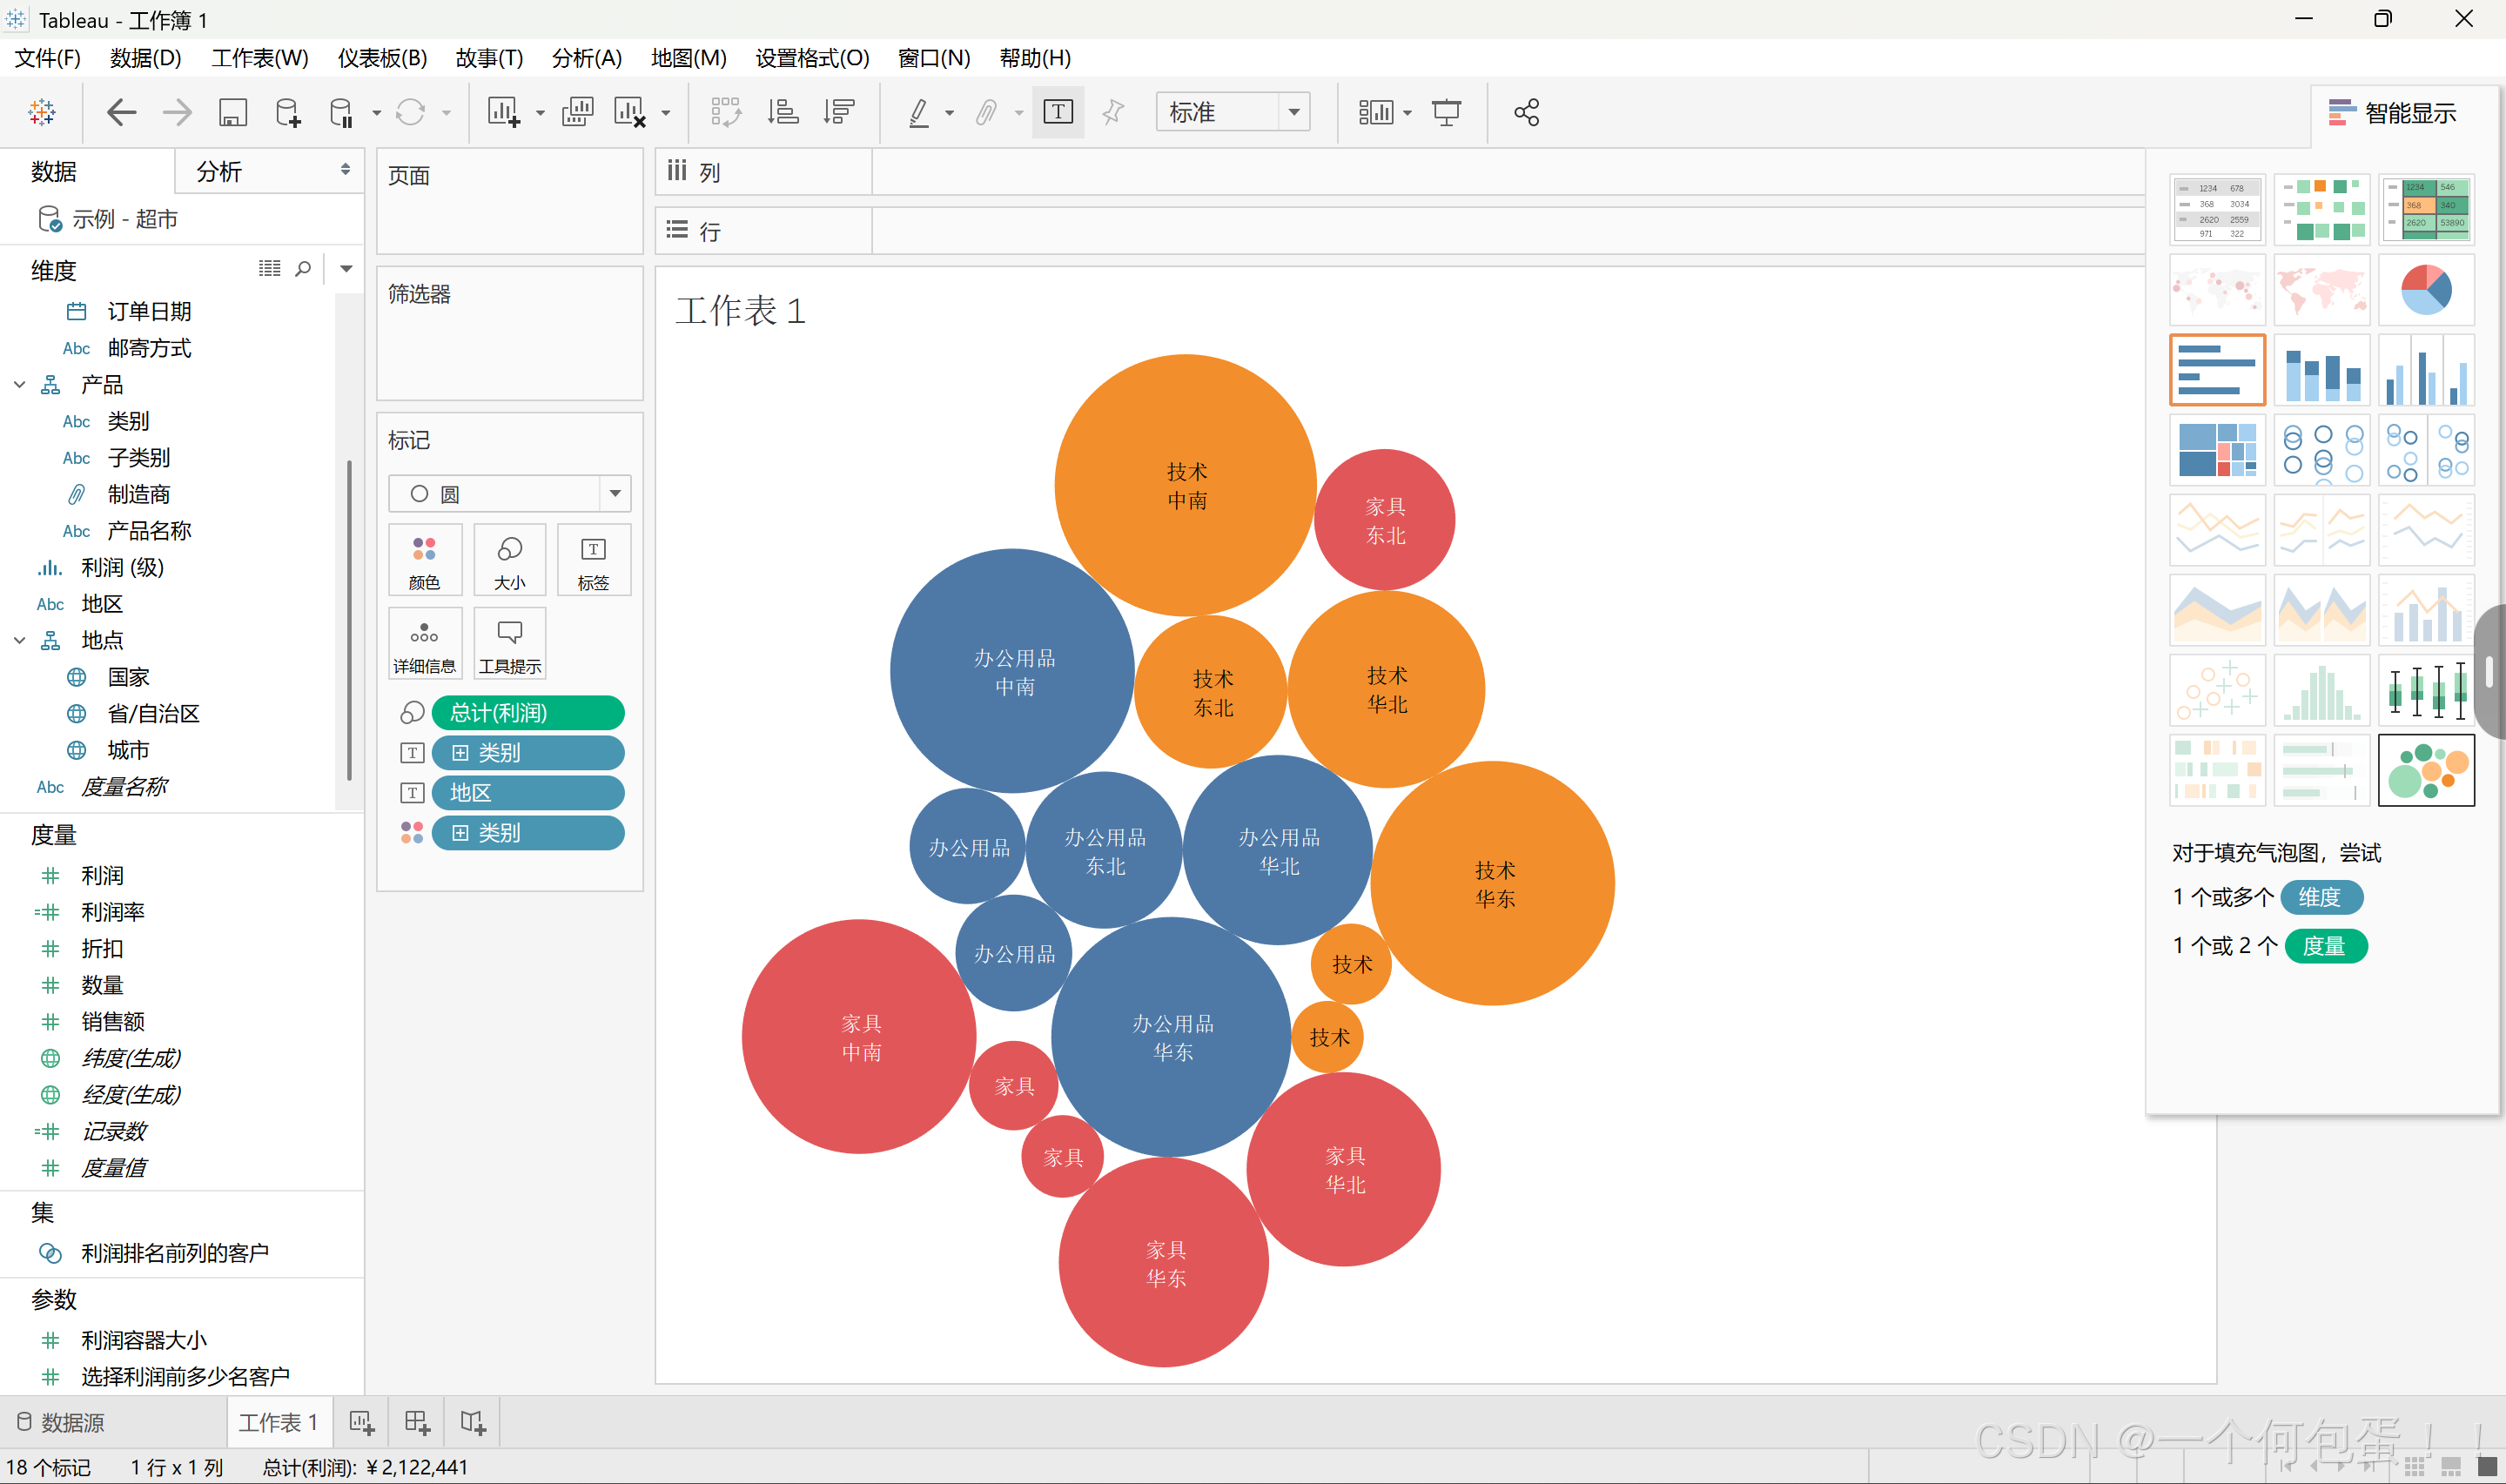Click the new data source icon
The width and height of the screenshot is (2506, 1484).
[x=287, y=112]
